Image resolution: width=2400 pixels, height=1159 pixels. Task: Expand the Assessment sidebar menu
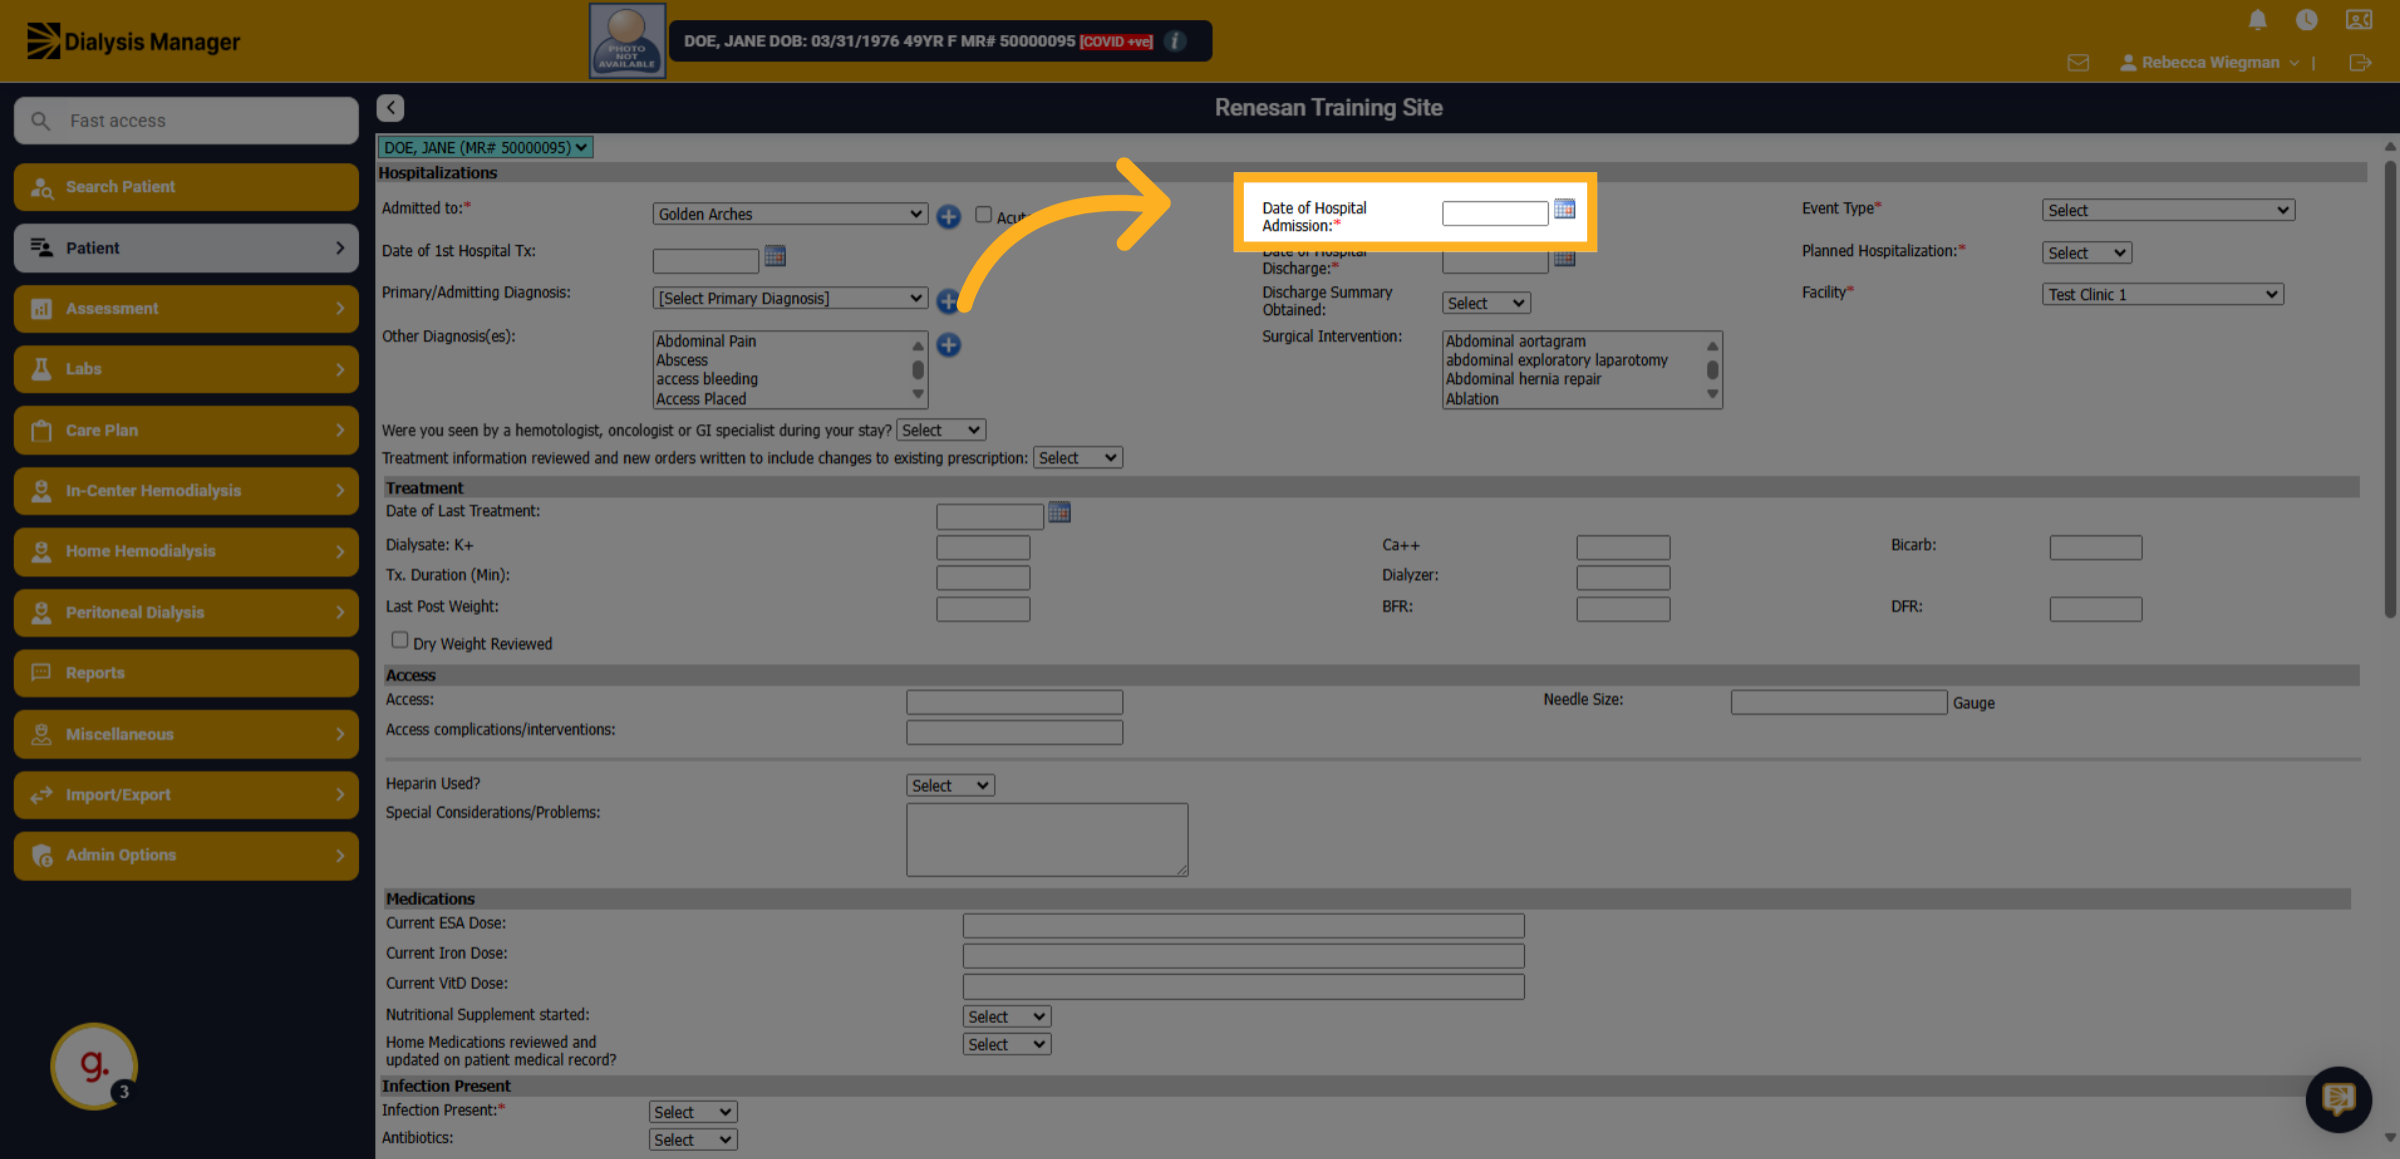[x=186, y=309]
